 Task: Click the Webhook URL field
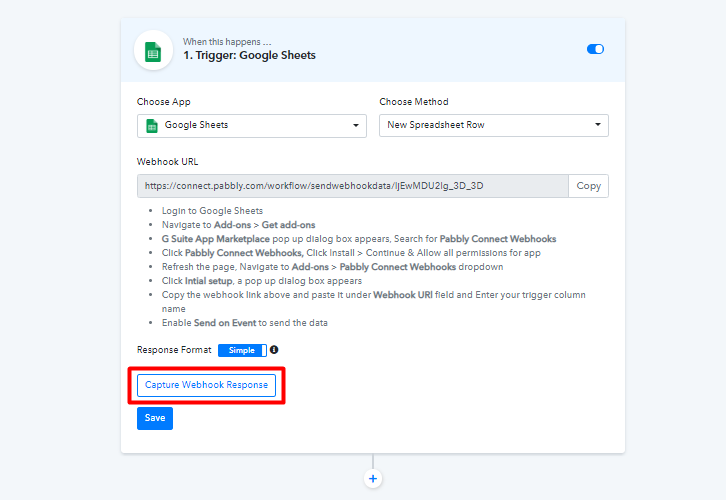353,186
